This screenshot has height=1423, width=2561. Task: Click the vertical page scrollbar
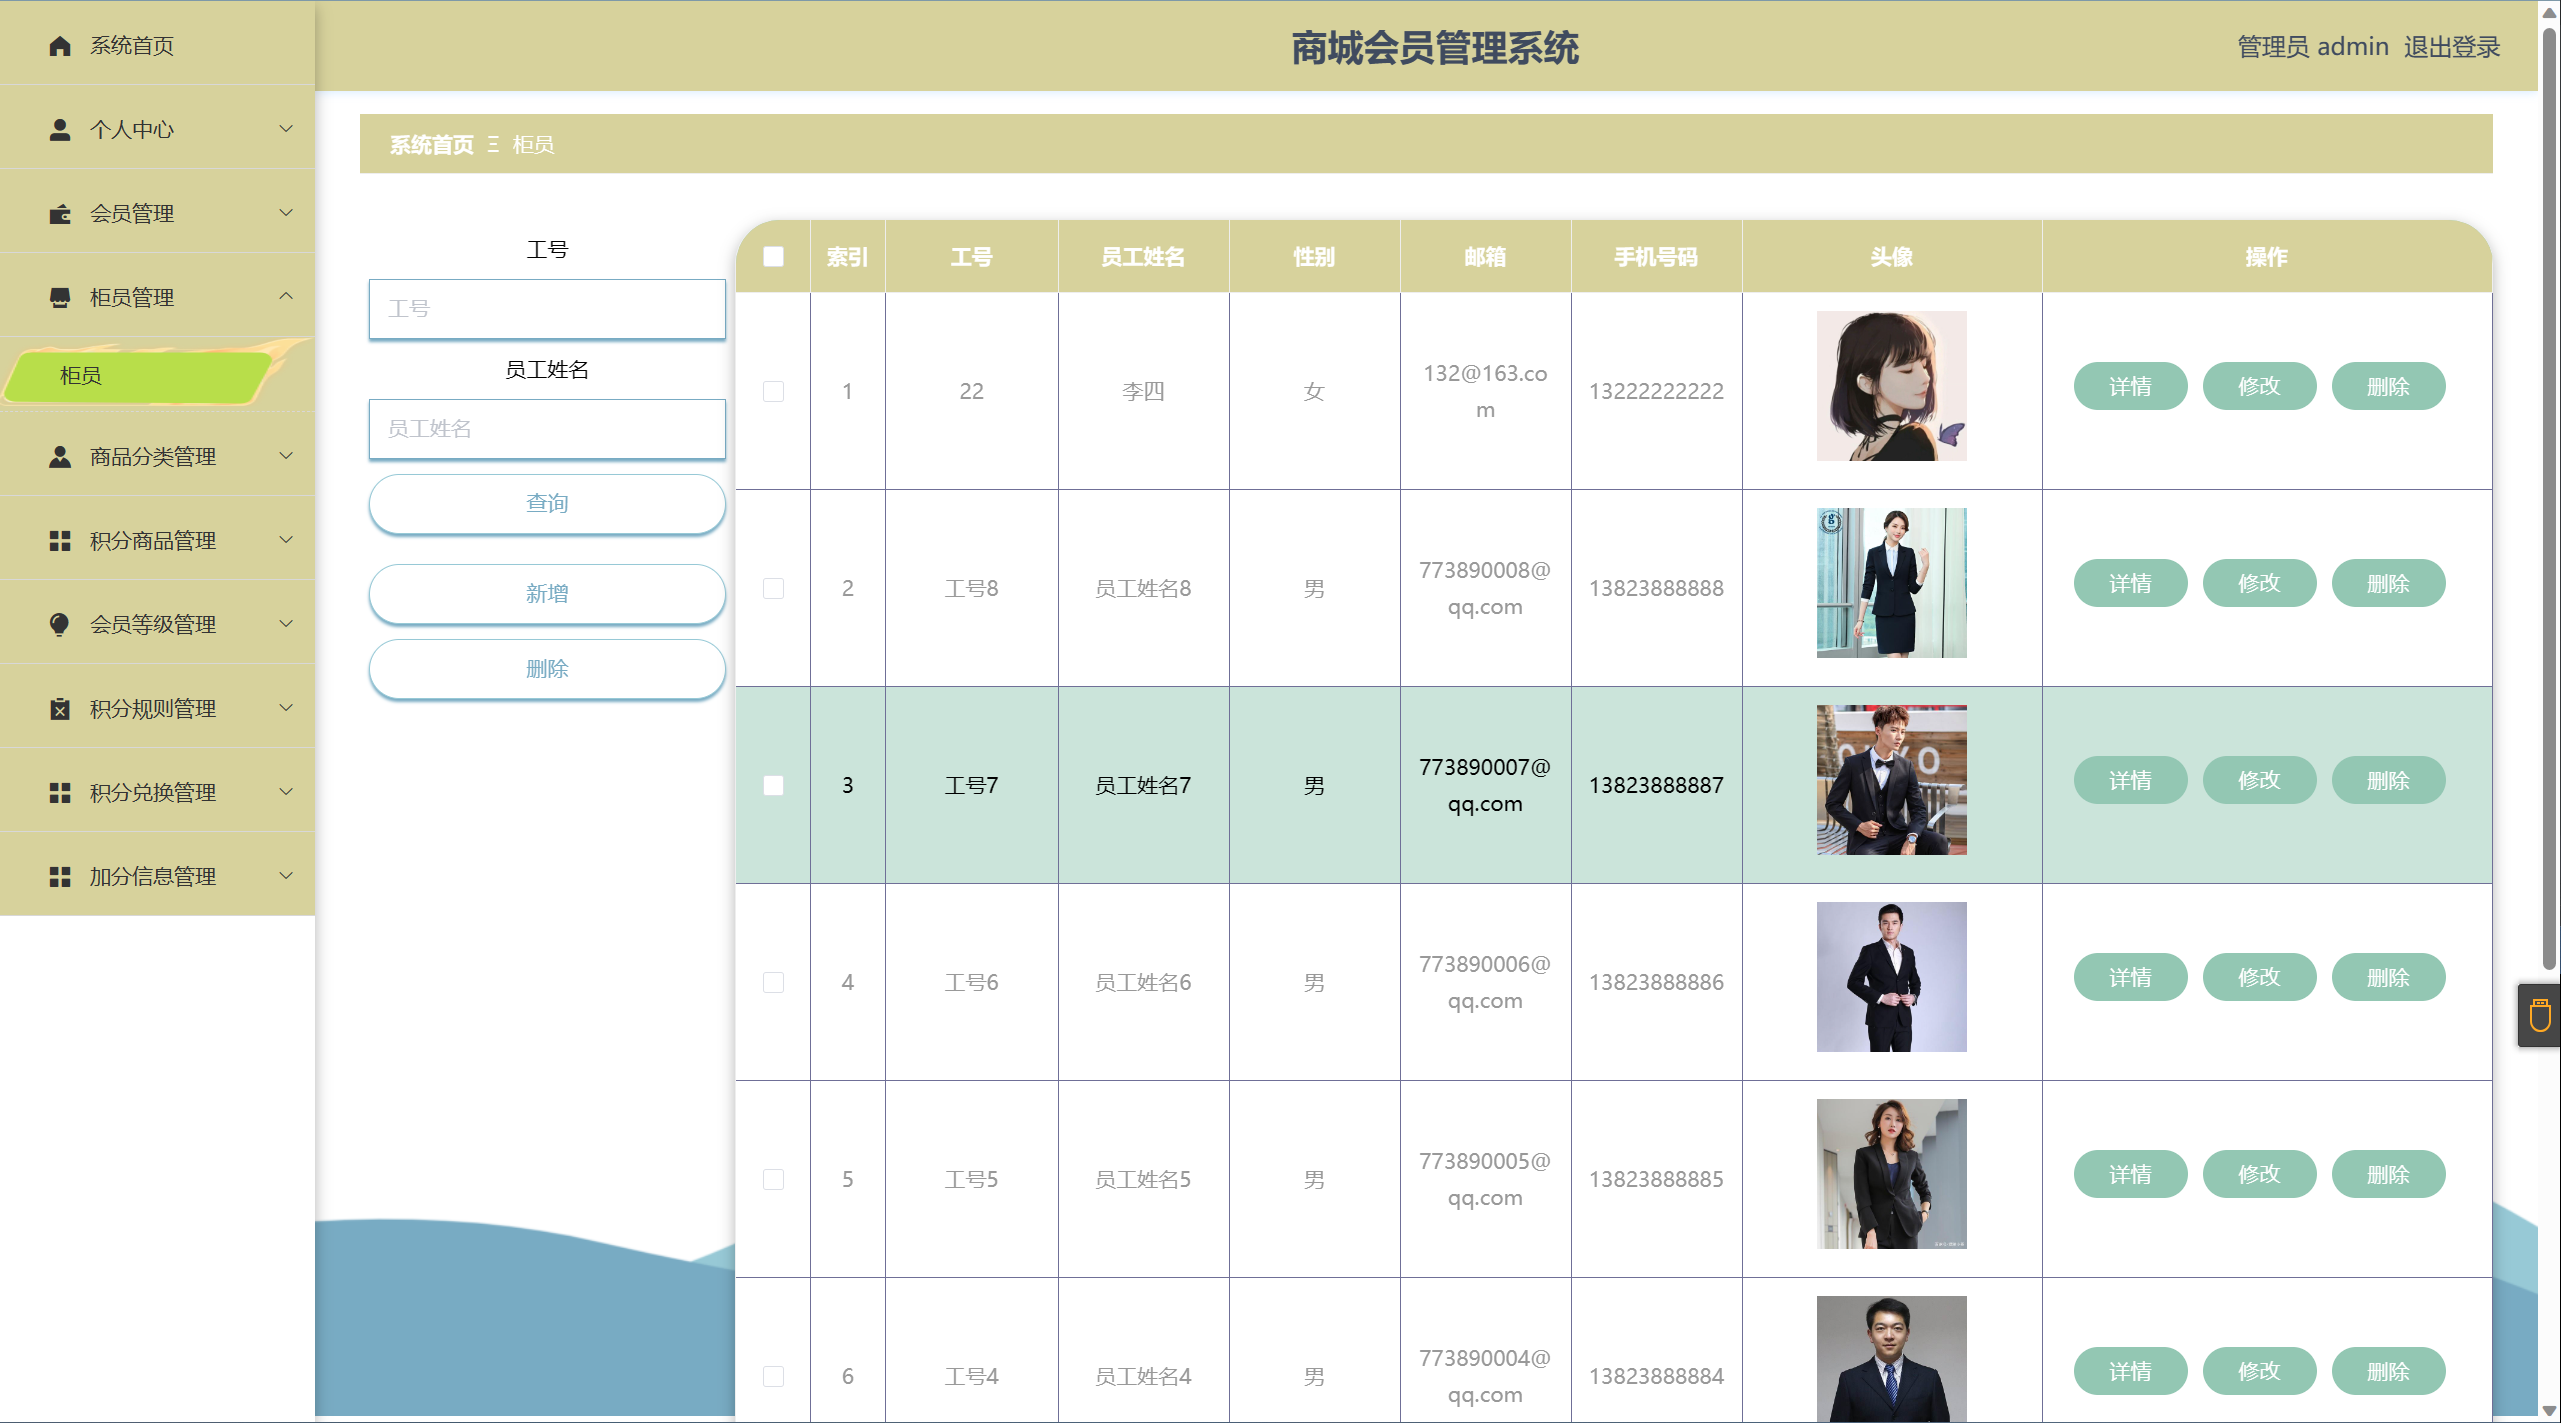tap(2549, 500)
